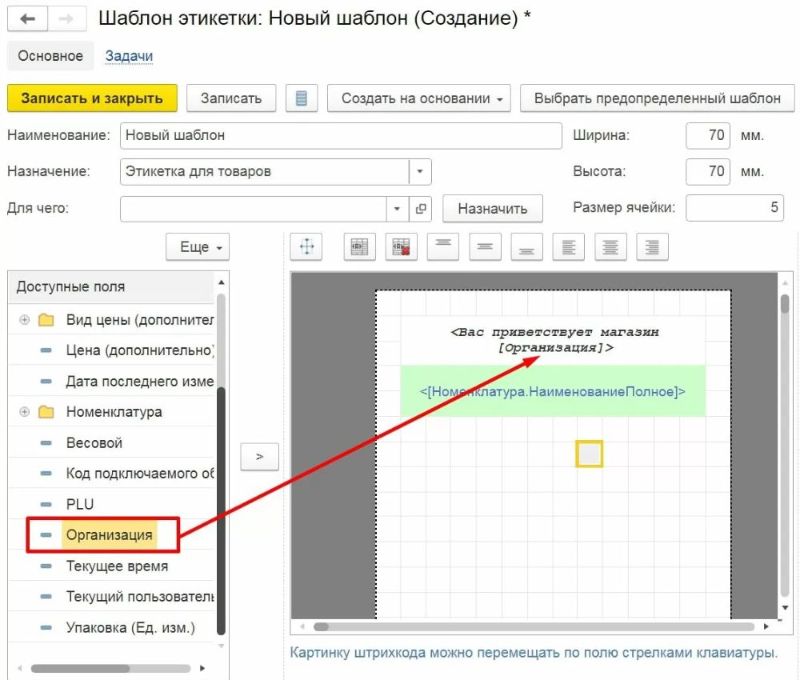Viewport: 800px width, 680px height.
Task: Click the split cells icon with red mark
Action: tap(401, 247)
